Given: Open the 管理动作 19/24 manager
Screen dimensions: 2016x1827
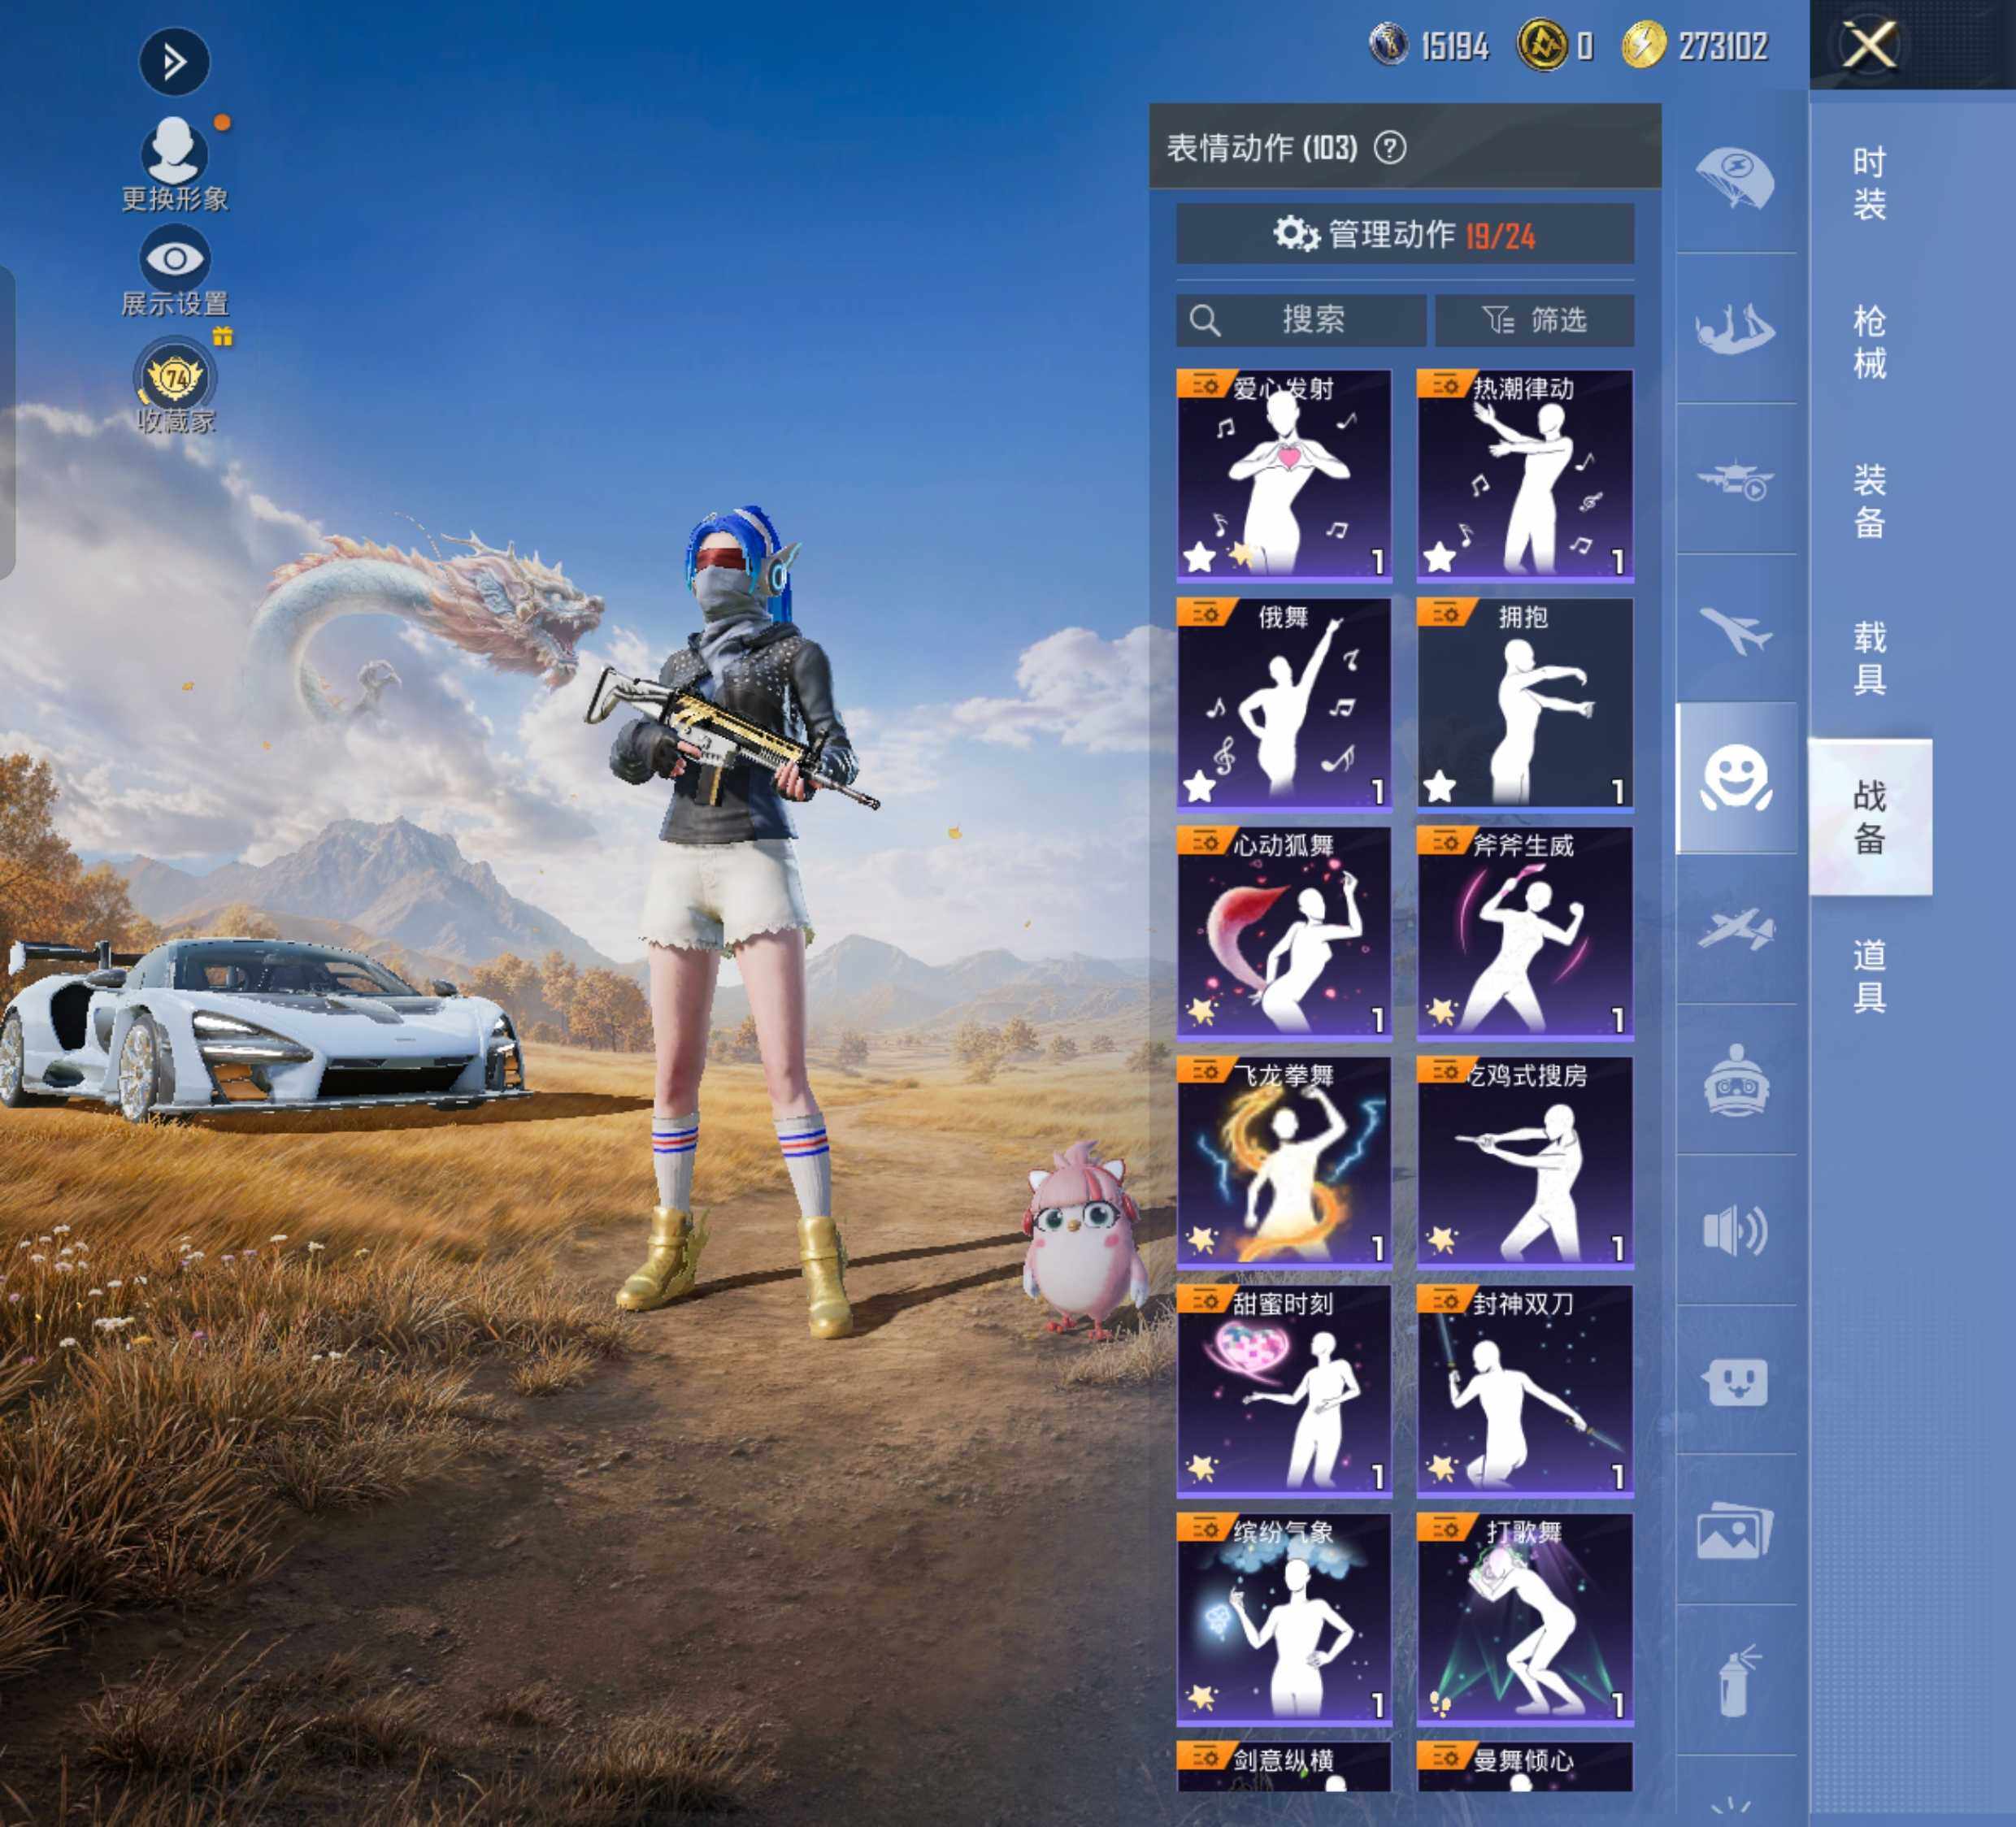Looking at the screenshot, I should pyautogui.click(x=1405, y=234).
